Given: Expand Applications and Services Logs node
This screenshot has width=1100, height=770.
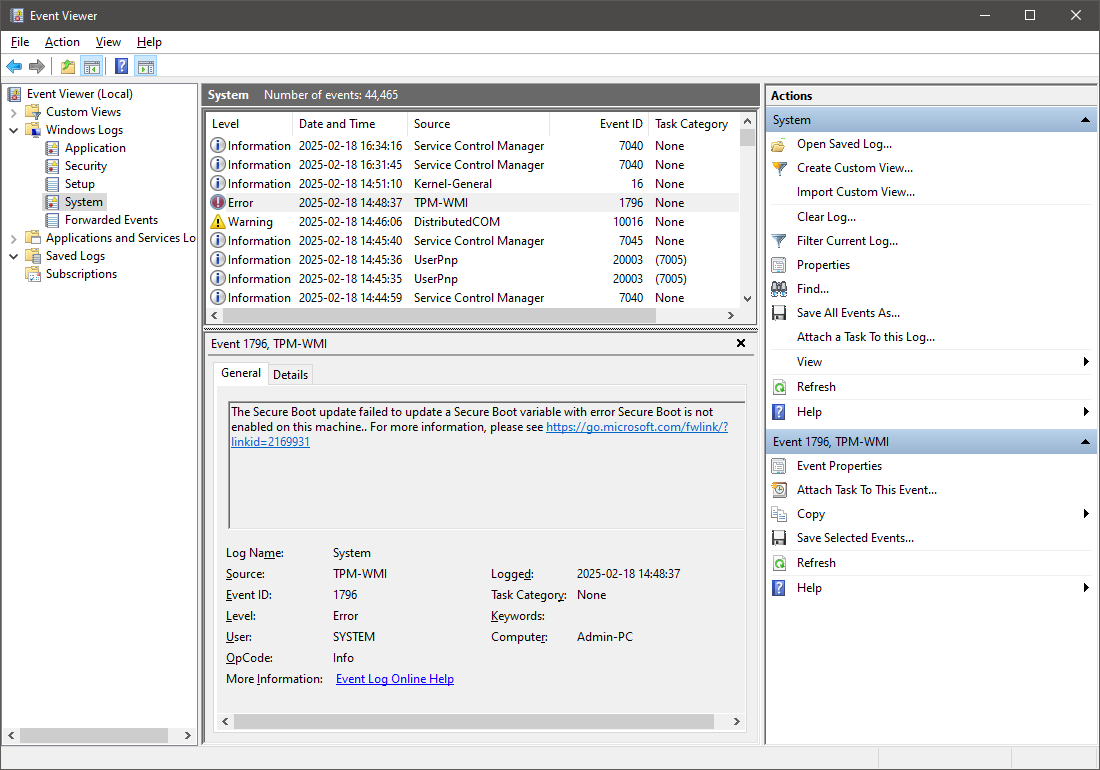Looking at the screenshot, I should pos(13,238).
